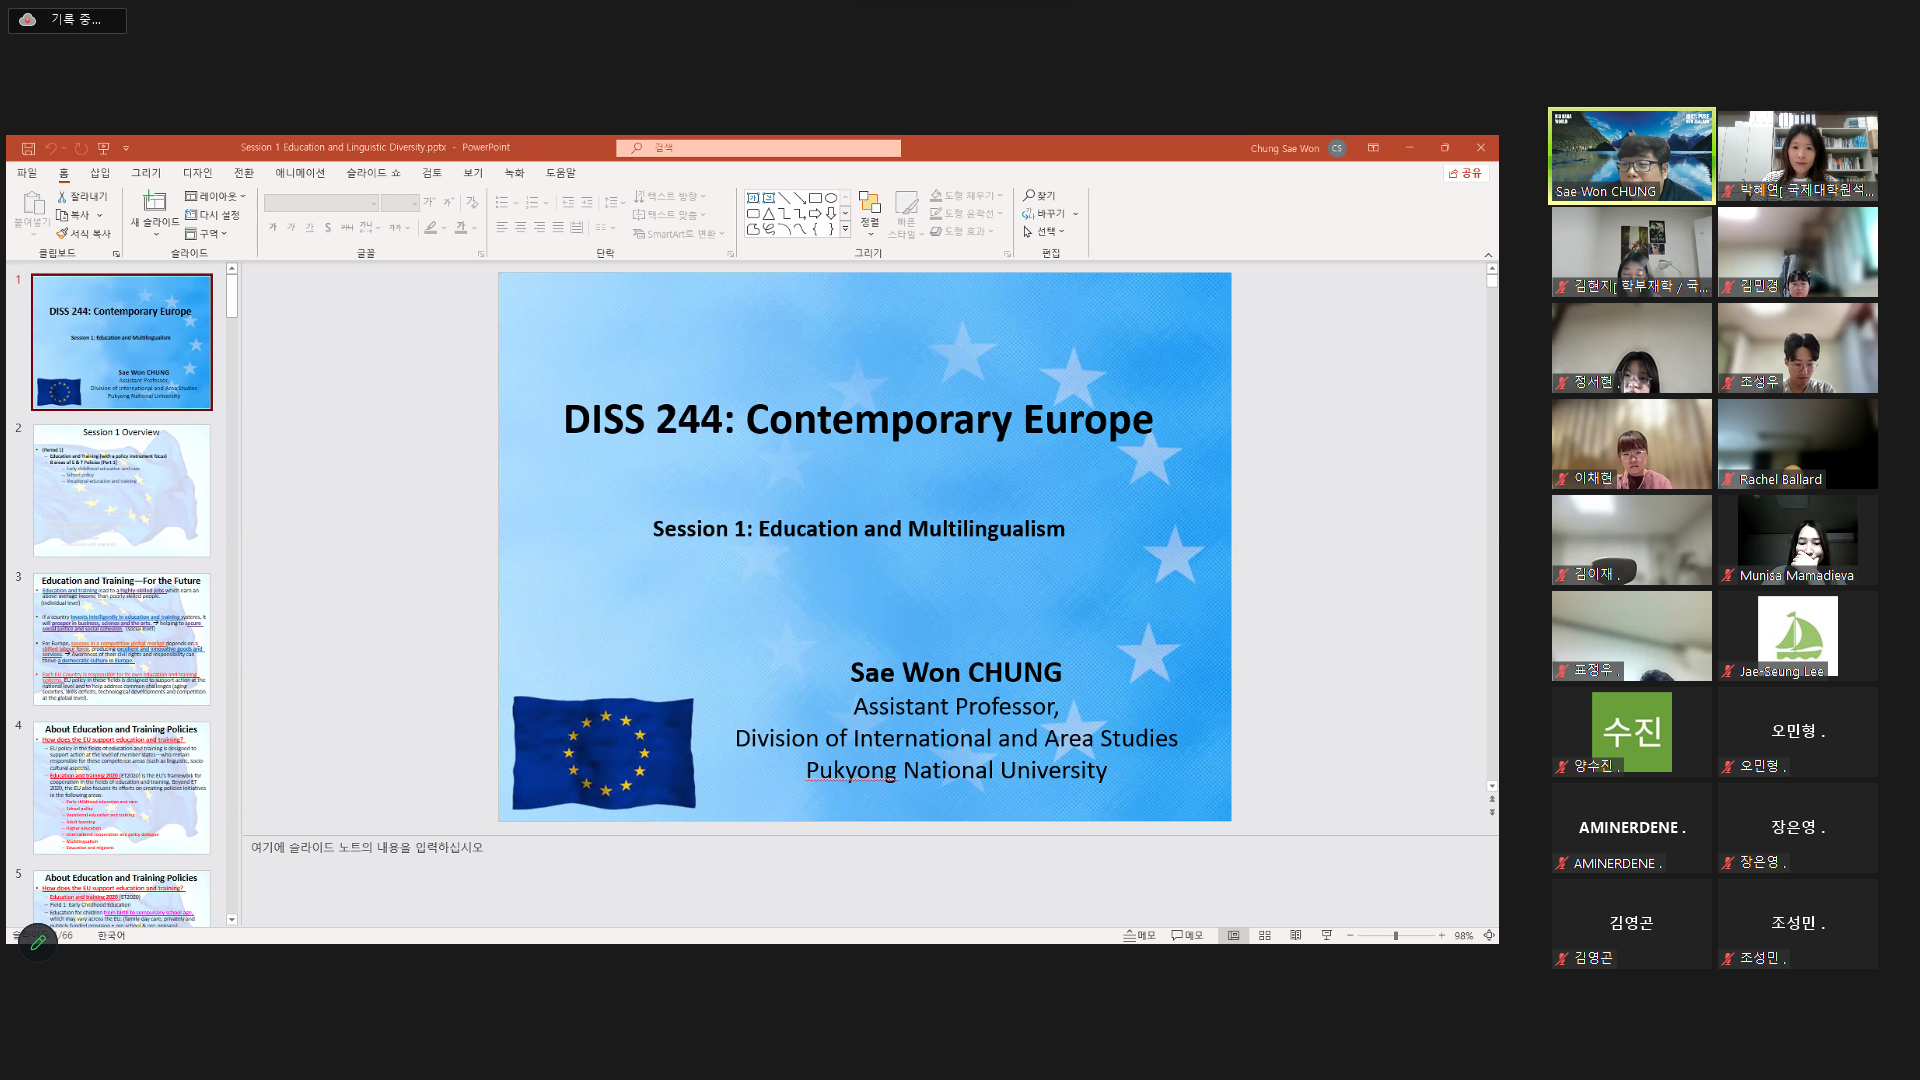Open the Insert (삽입) ribbon tab
Image resolution: width=1920 pixels, height=1080 pixels.
pyautogui.click(x=100, y=173)
